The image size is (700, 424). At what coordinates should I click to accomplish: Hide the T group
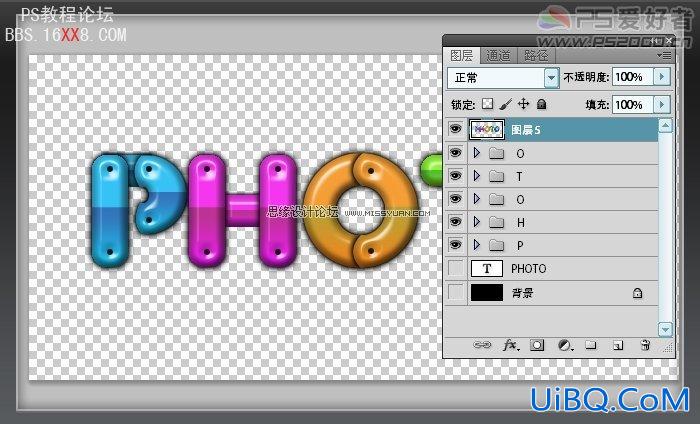tap(455, 176)
